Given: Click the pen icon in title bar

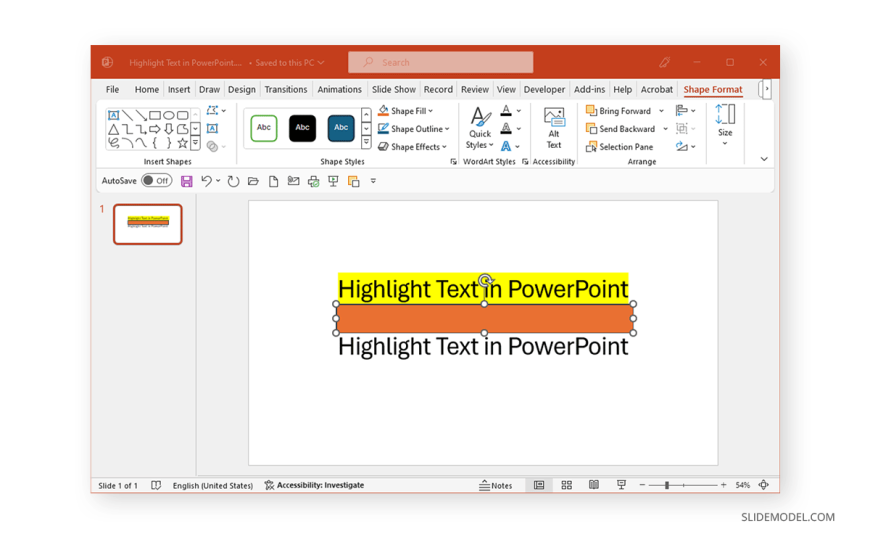Looking at the screenshot, I should [x=664, y=63].
